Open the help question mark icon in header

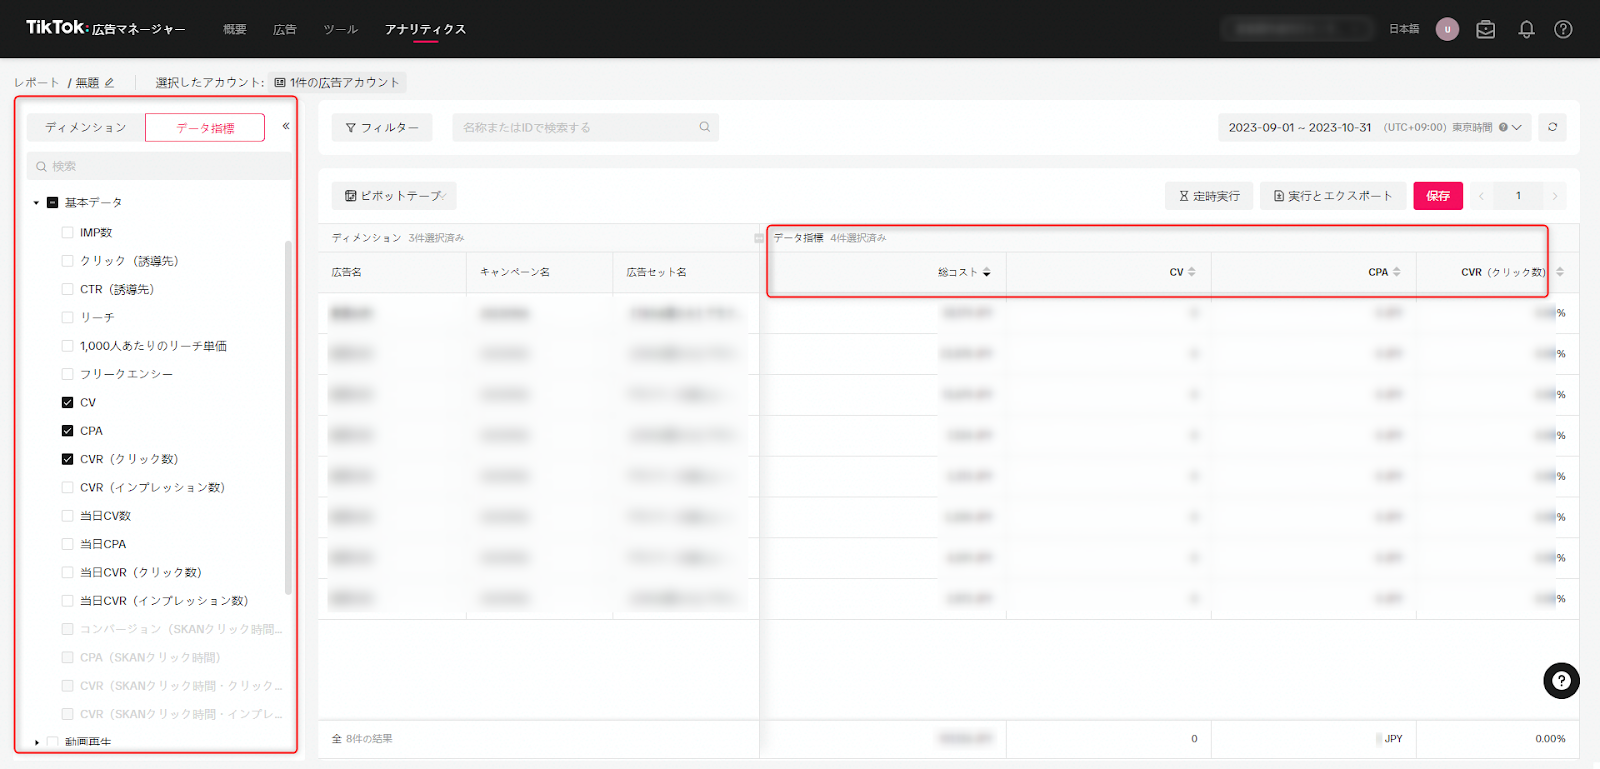(1563, 30)
